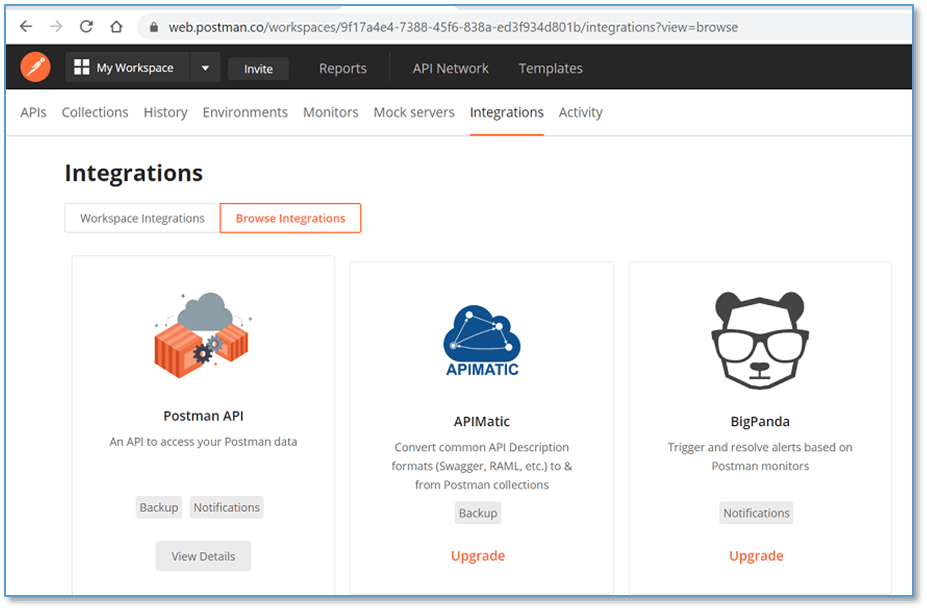
Task: Switch to the APIs tab
Action: (33, 112)
